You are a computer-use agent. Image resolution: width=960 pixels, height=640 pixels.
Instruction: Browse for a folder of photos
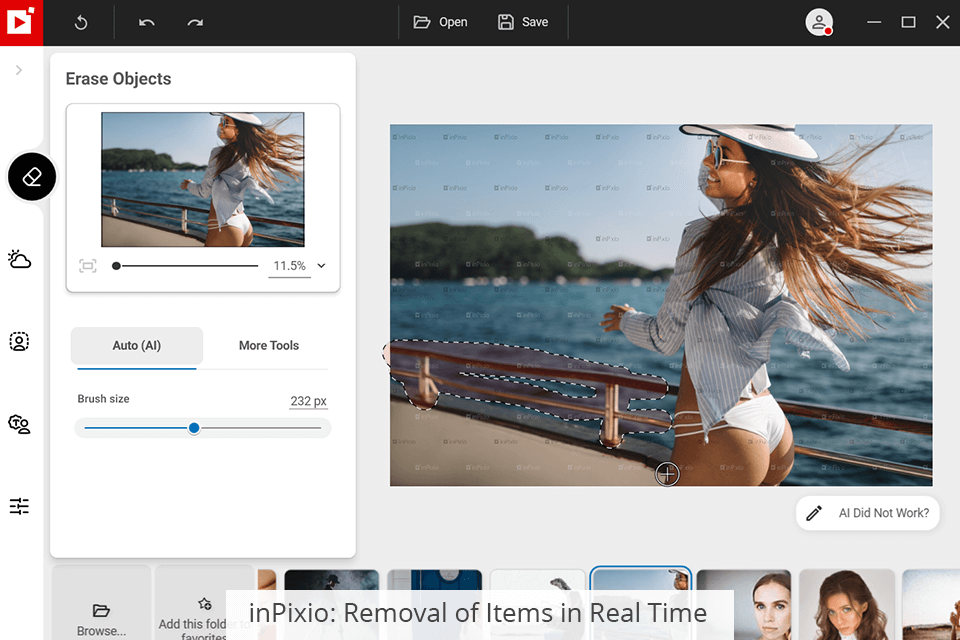tap(101, 618)
